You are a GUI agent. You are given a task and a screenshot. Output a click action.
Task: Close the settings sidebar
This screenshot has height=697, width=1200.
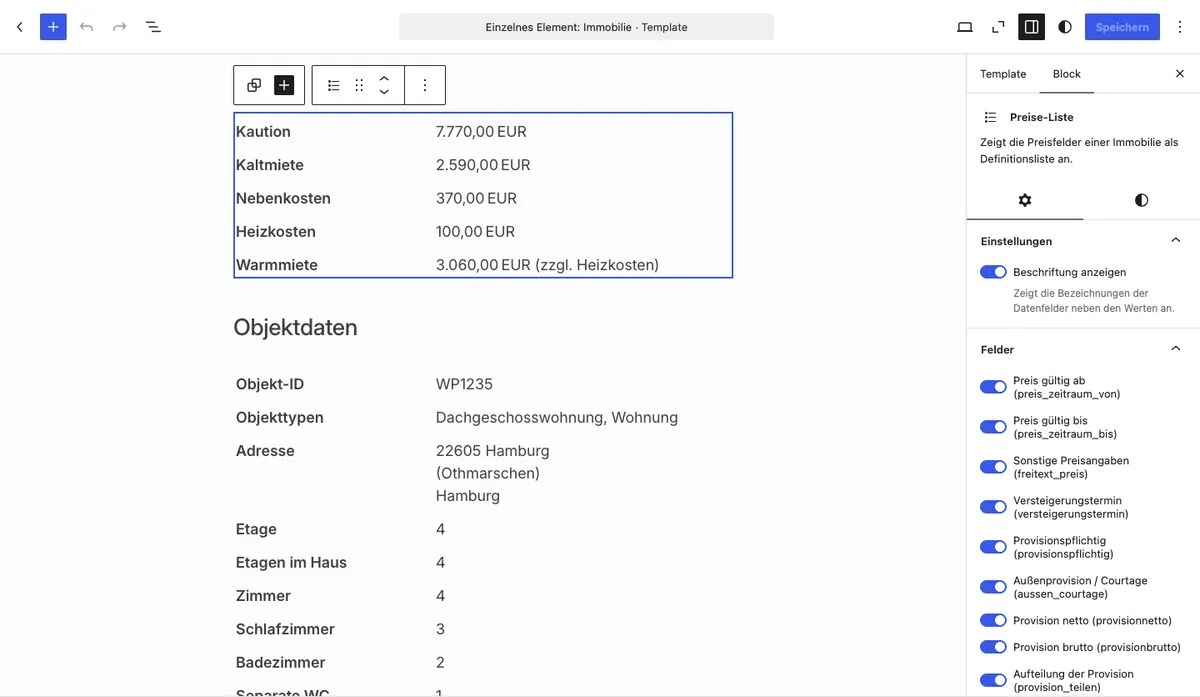[1179, 74]
